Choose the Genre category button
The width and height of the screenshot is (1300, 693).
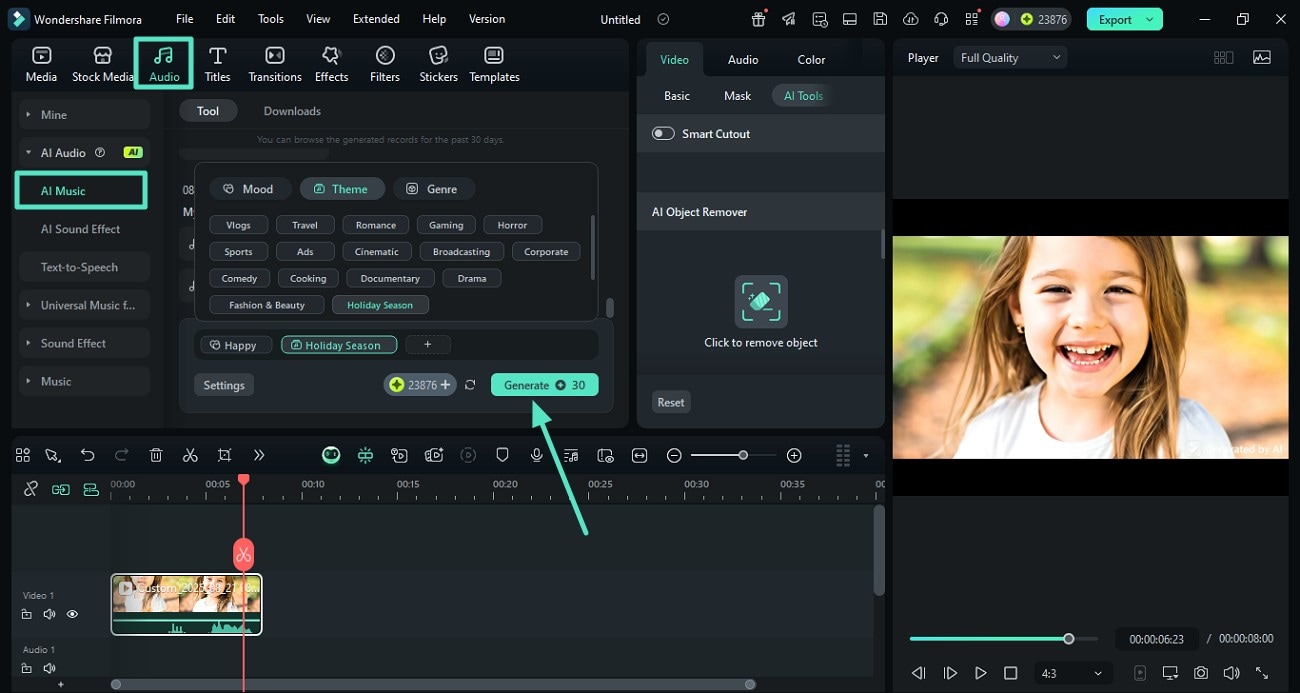(433, 189)
